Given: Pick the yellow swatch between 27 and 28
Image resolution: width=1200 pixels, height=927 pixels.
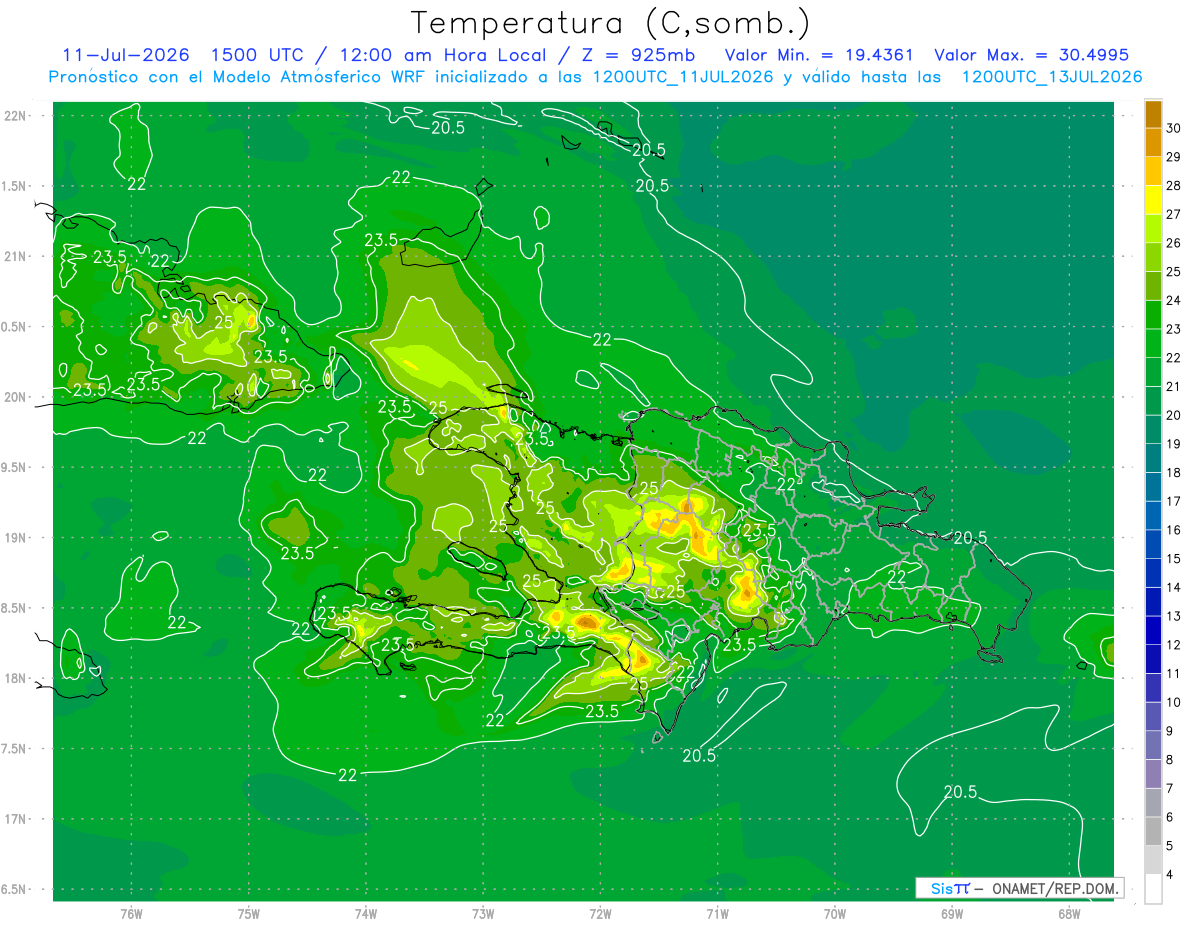Looking at the screenshot, I should tap(1153, 200).
